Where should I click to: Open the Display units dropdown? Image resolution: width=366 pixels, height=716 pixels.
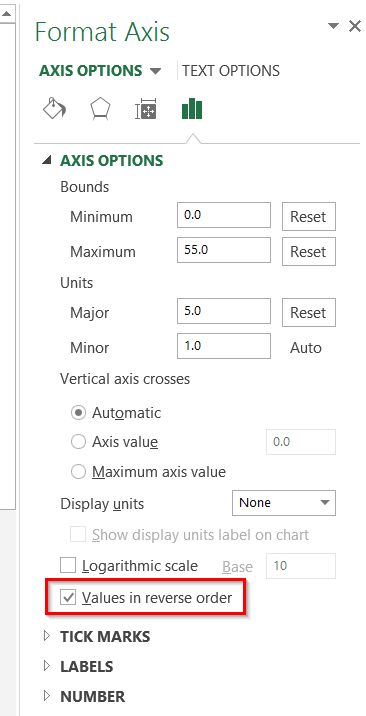[284, 503]
